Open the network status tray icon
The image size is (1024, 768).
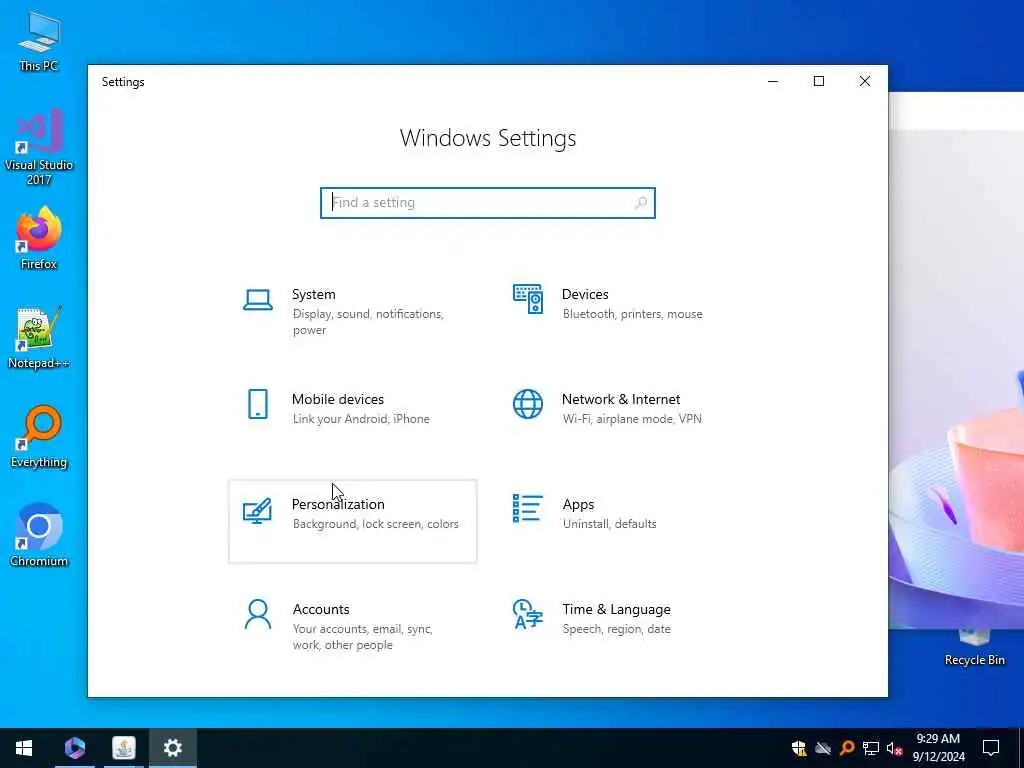[871, 748]
